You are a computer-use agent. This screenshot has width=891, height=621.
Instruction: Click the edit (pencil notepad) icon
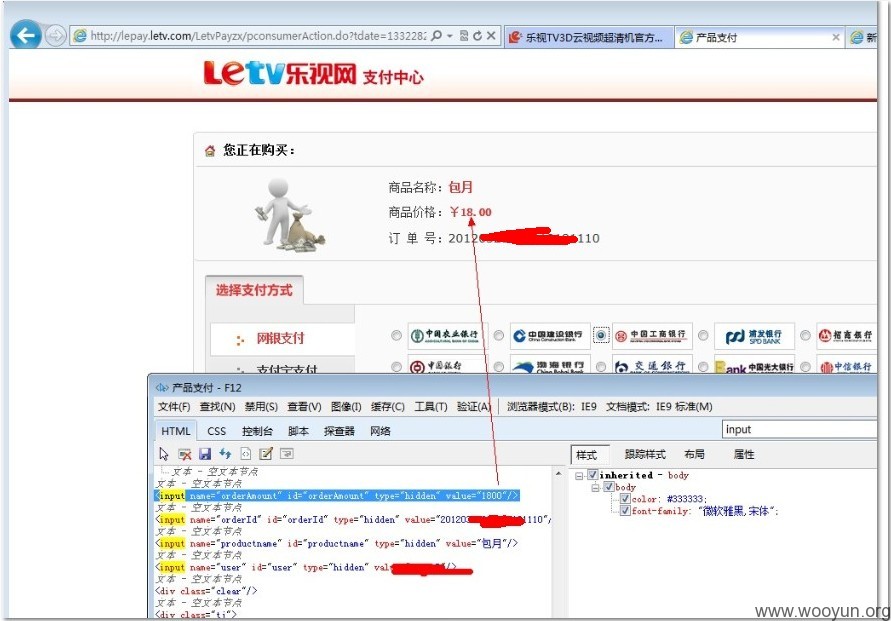click(x=265, y=454)
